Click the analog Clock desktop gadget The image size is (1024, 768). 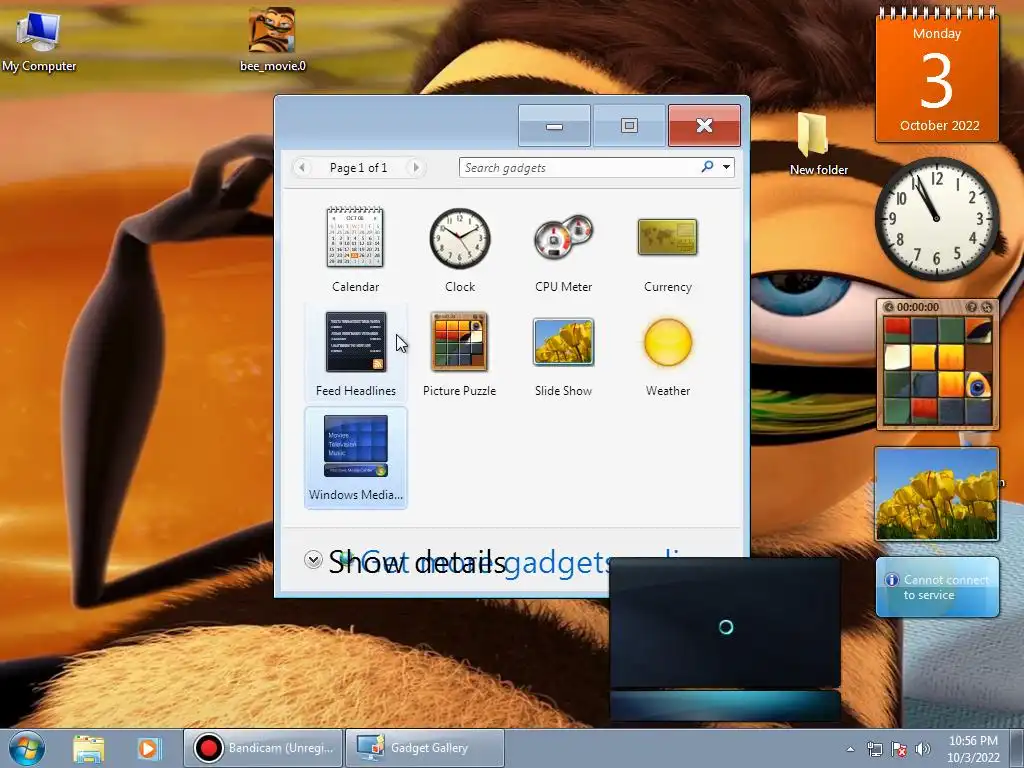[936, 218]
